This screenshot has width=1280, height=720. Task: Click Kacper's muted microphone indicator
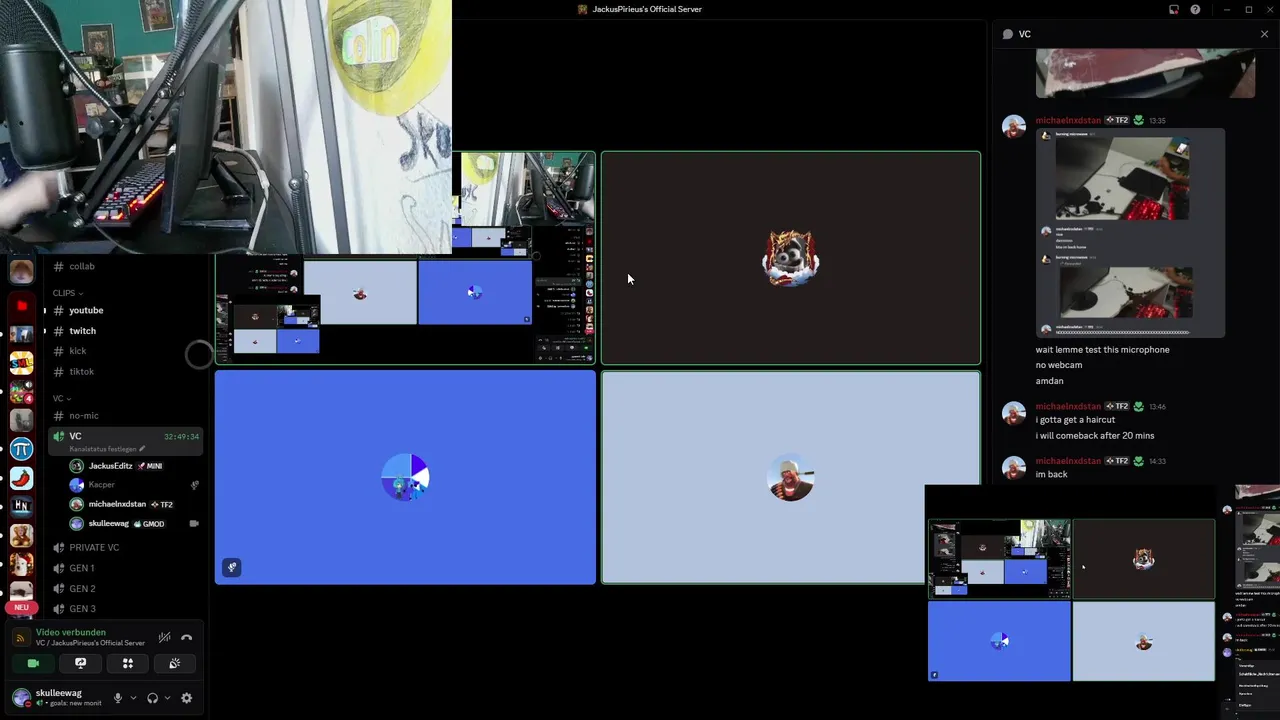[195, 485]
